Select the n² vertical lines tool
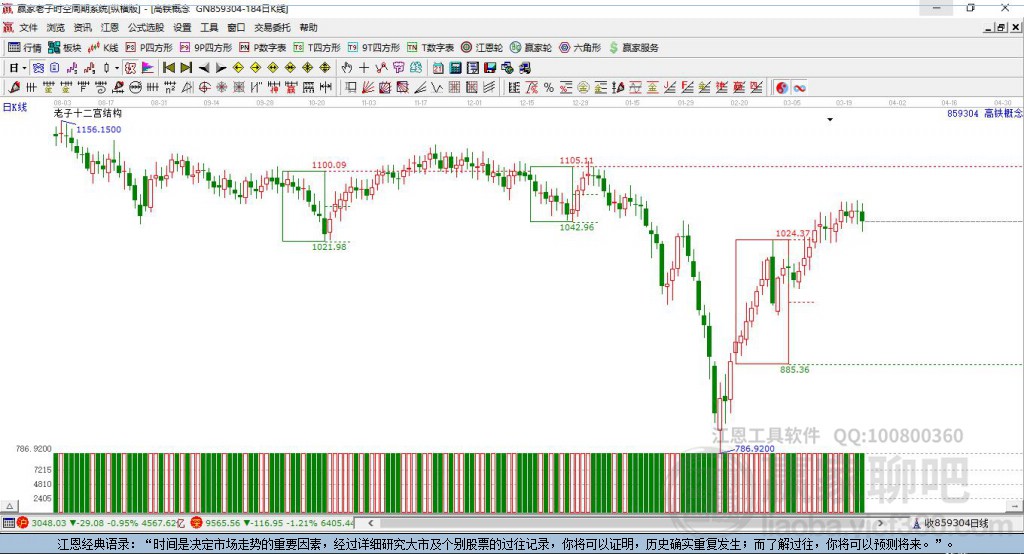1024x554 pixels. click(x=170, y=88)
